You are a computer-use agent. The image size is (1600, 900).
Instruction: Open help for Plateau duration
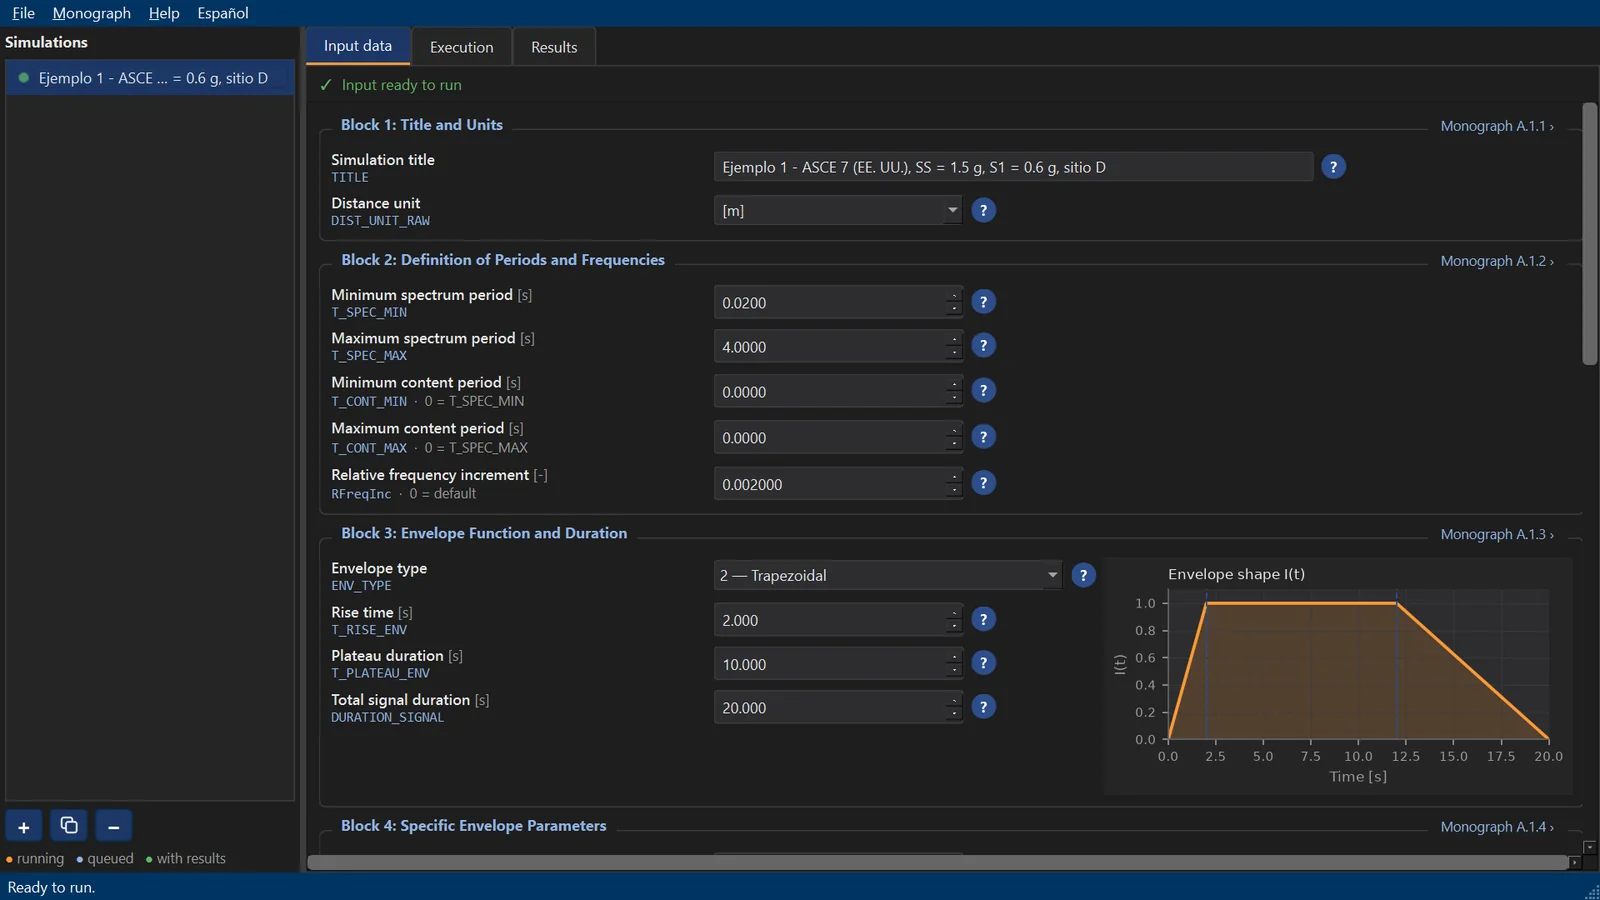tap(983, 663)
